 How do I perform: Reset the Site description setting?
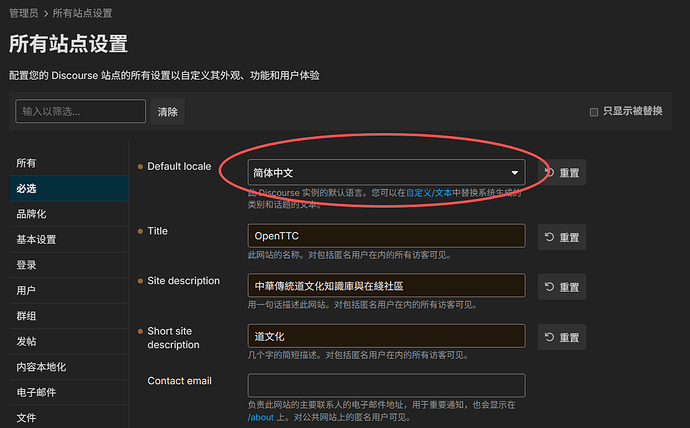[x=562, y=287]
